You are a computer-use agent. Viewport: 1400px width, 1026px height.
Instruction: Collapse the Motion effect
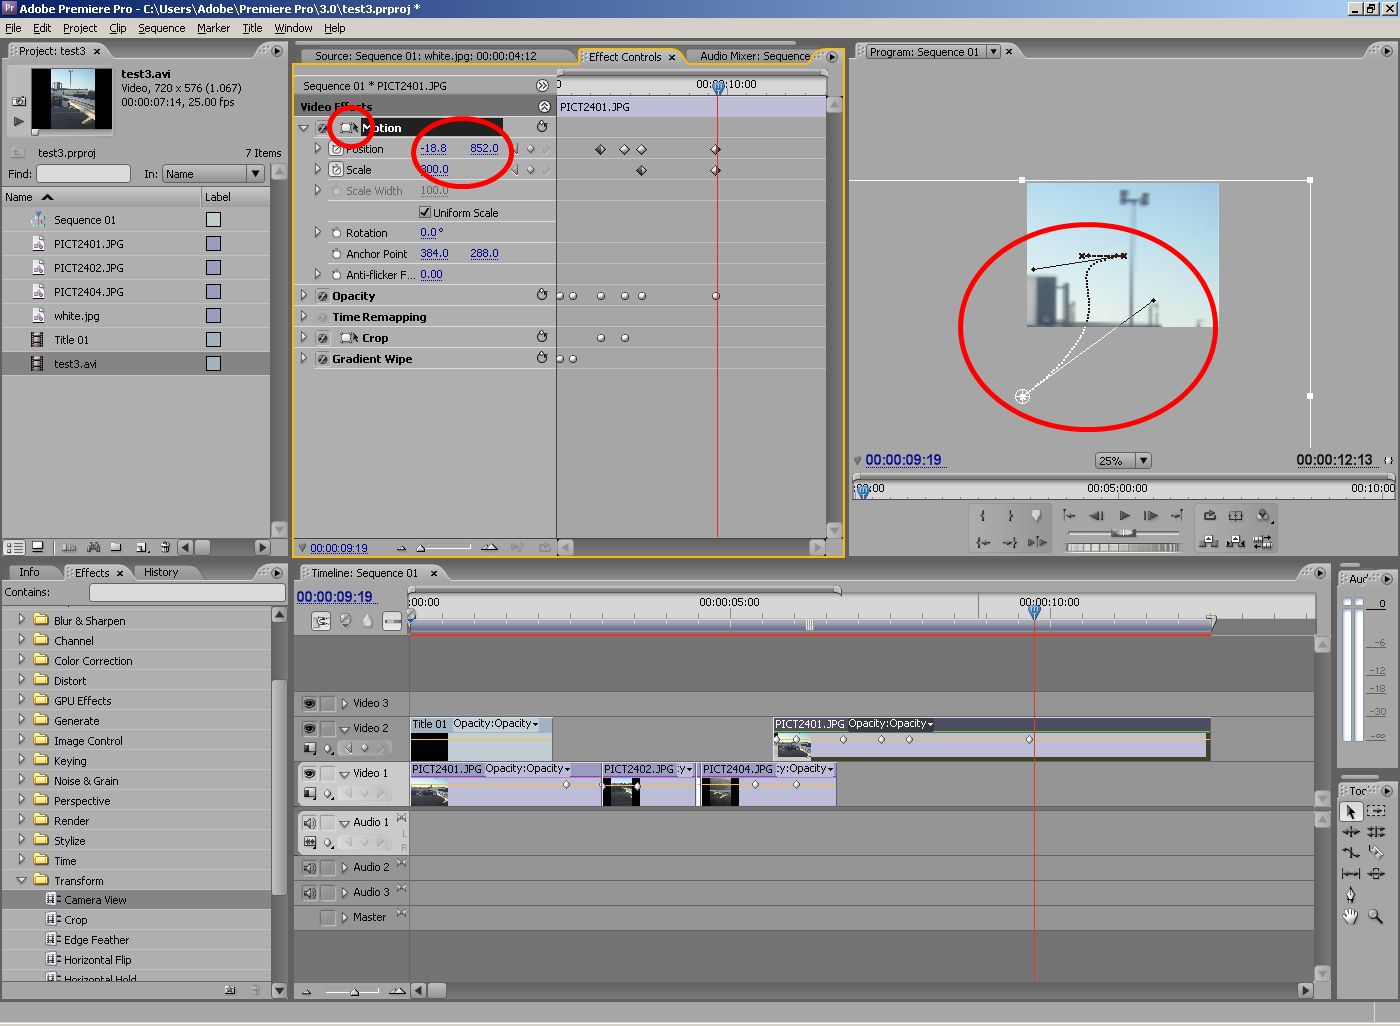coord(304,128)
